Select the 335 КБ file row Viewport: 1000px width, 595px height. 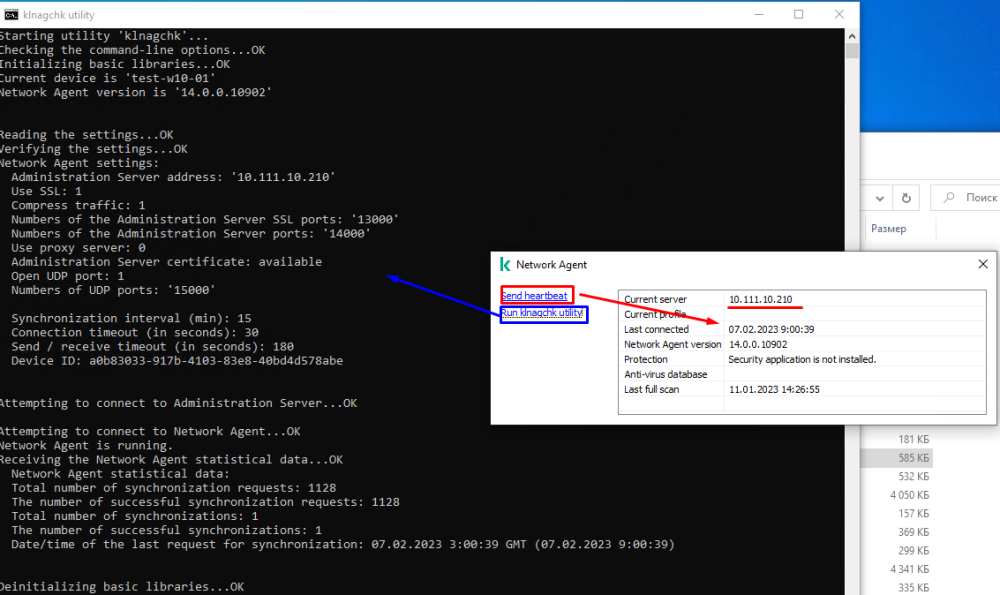897,587
